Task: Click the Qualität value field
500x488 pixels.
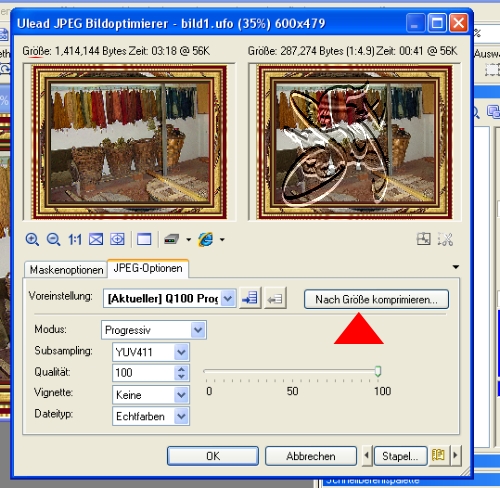Action: pos(143,373)
